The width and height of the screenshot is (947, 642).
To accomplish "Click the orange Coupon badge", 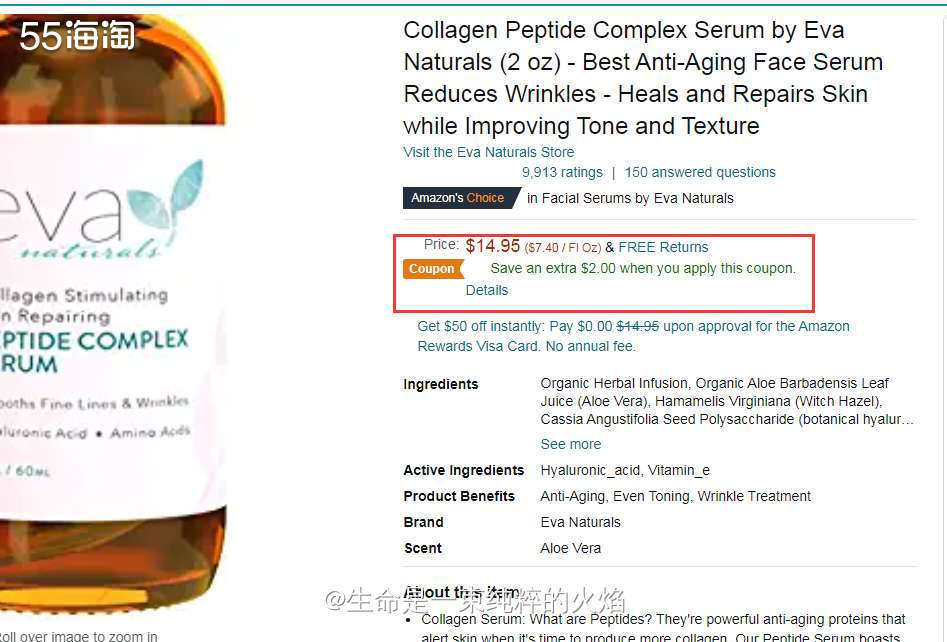I will 433,269.
